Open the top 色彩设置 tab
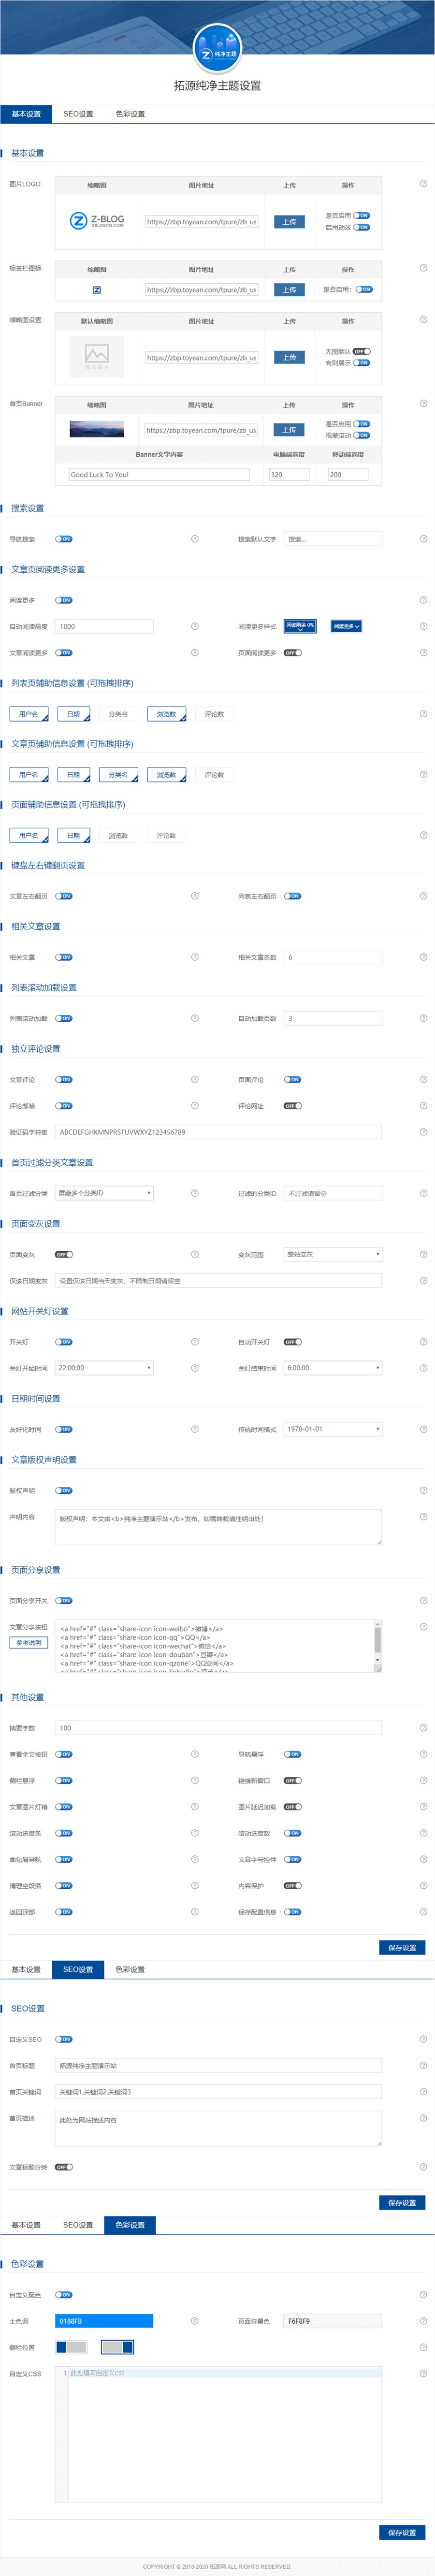 (130, 114)
